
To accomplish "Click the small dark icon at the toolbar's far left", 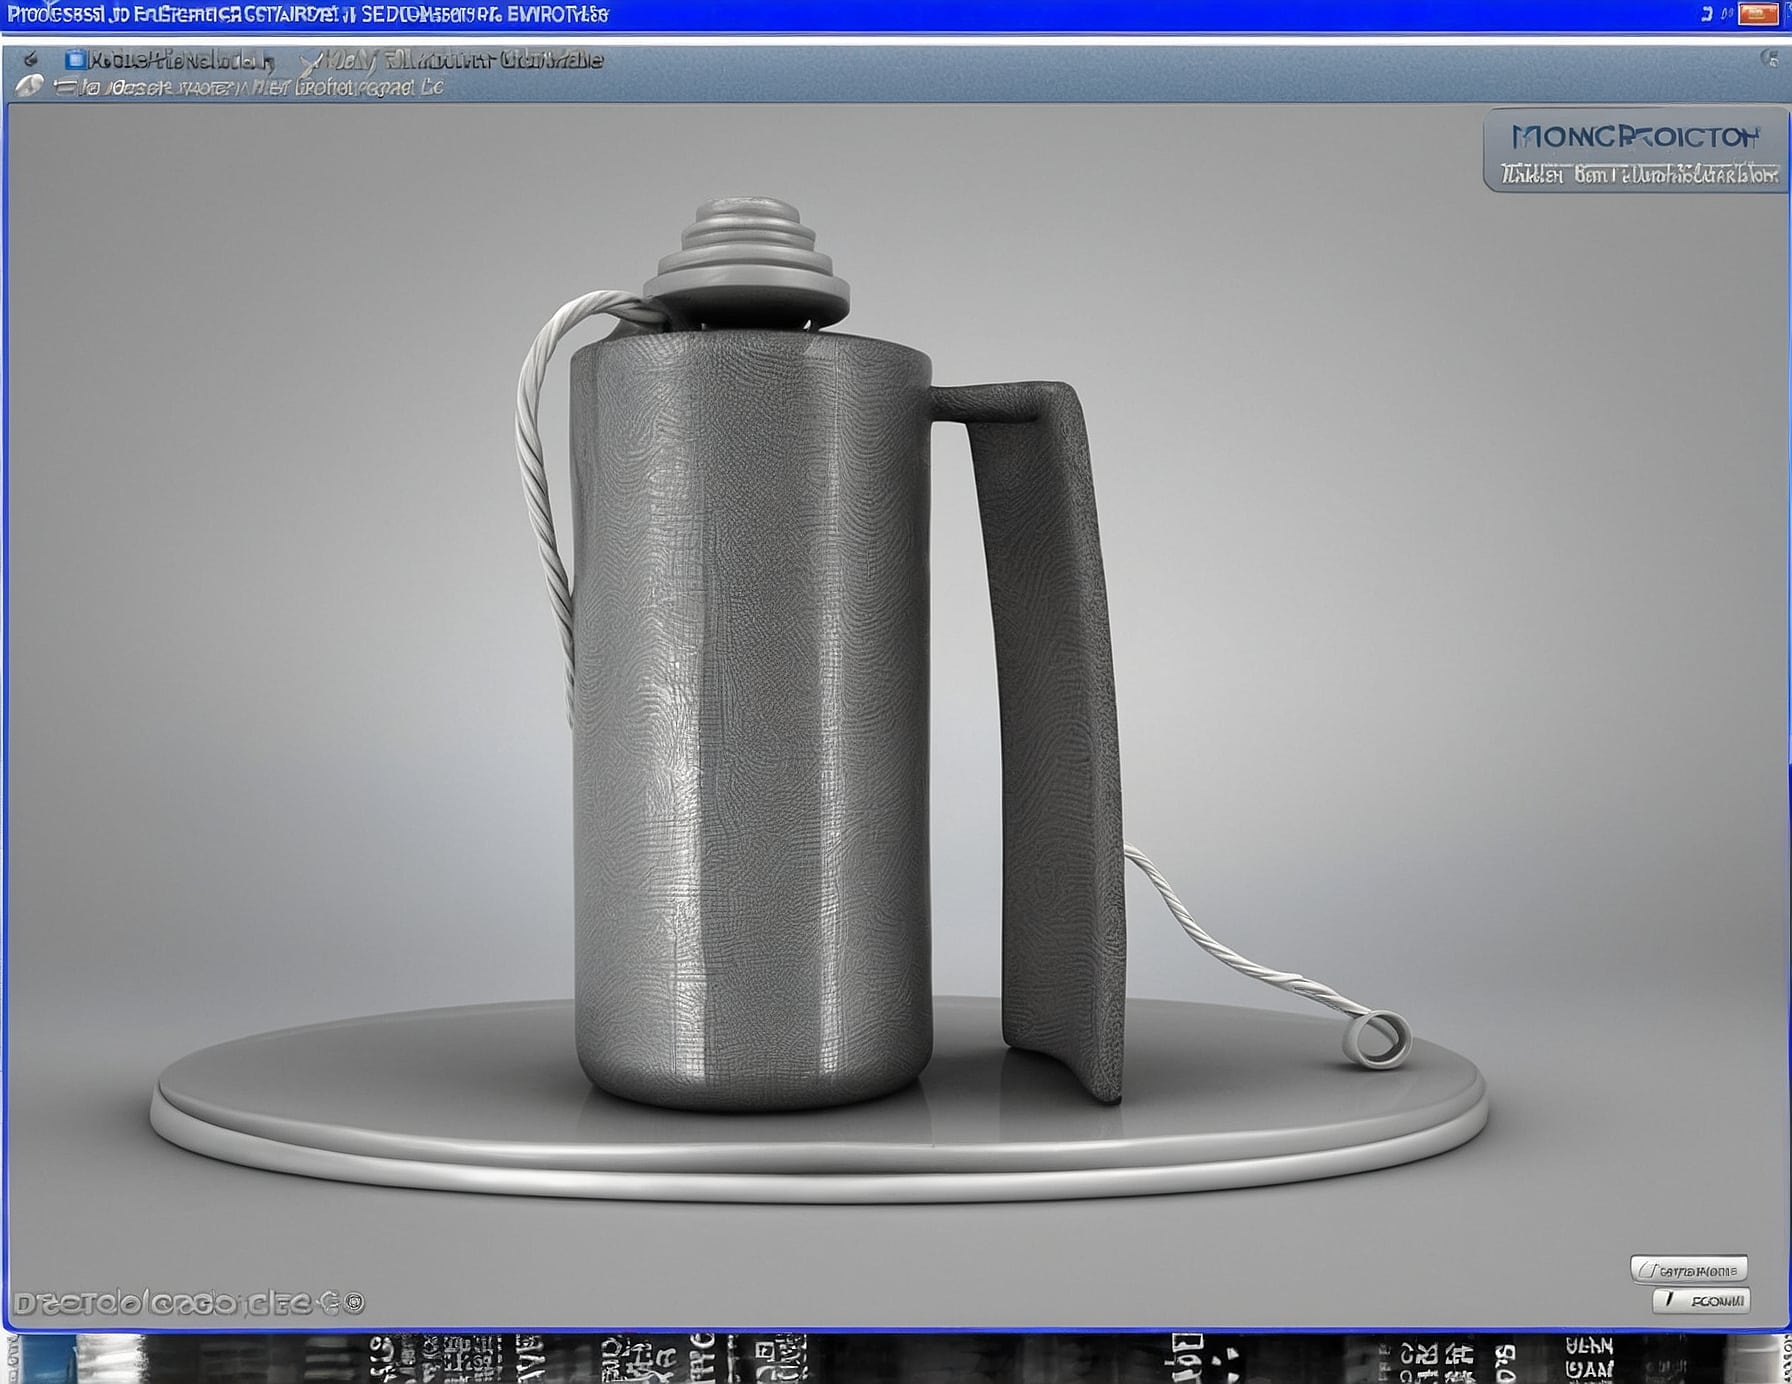I will (31, 60).
